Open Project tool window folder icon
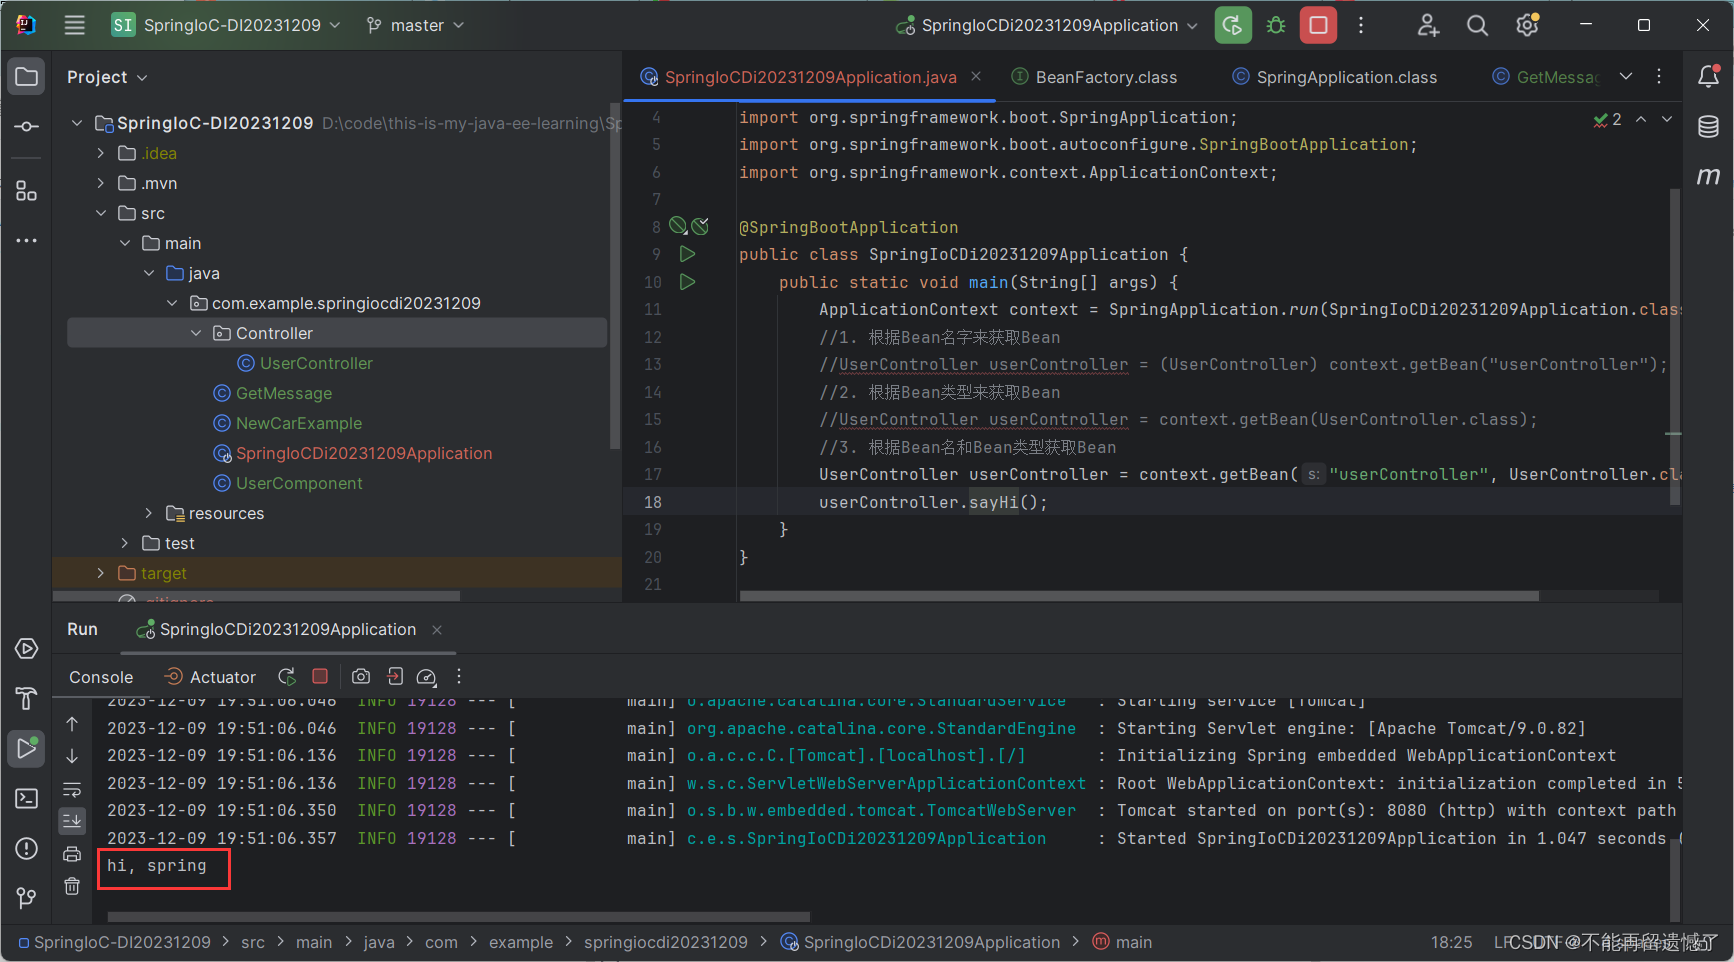This screenshot has height=962, width=1734. click(27, 76)
